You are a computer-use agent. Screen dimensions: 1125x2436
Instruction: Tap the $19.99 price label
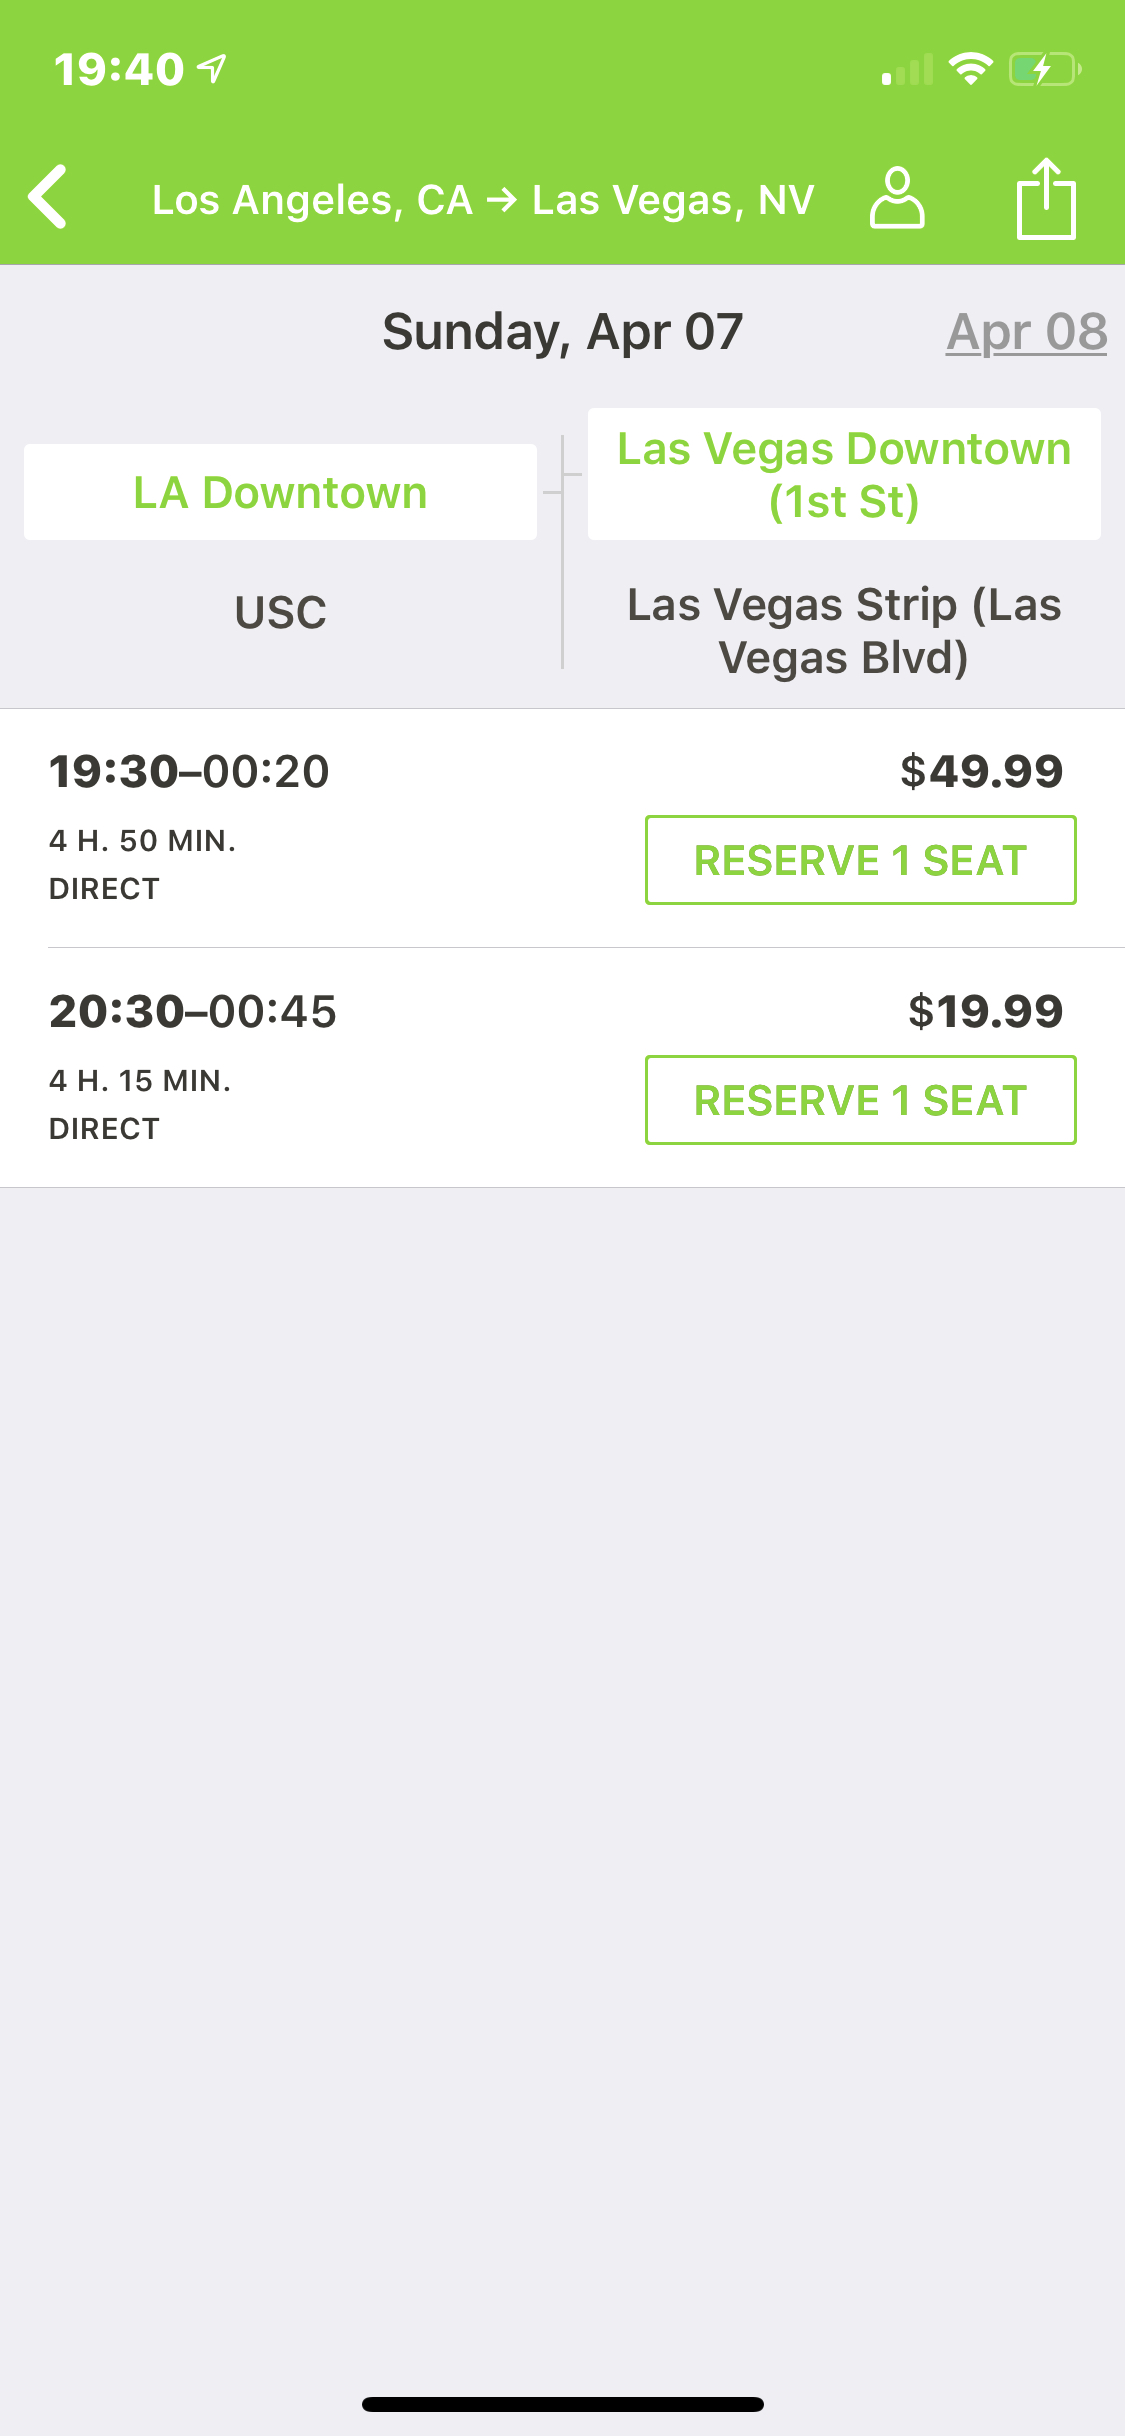(985, 1011)
